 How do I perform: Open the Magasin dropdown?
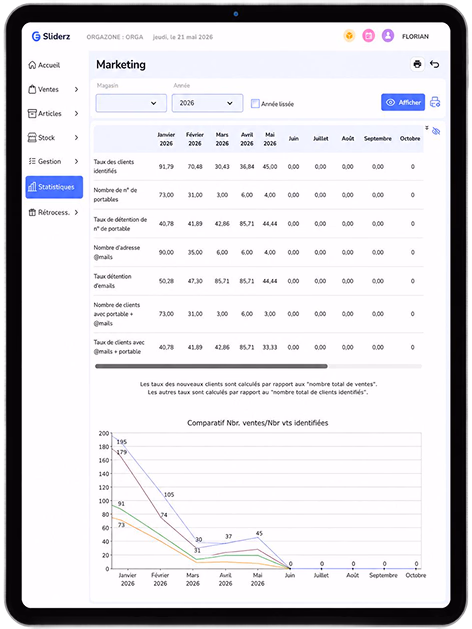point(131,103)
